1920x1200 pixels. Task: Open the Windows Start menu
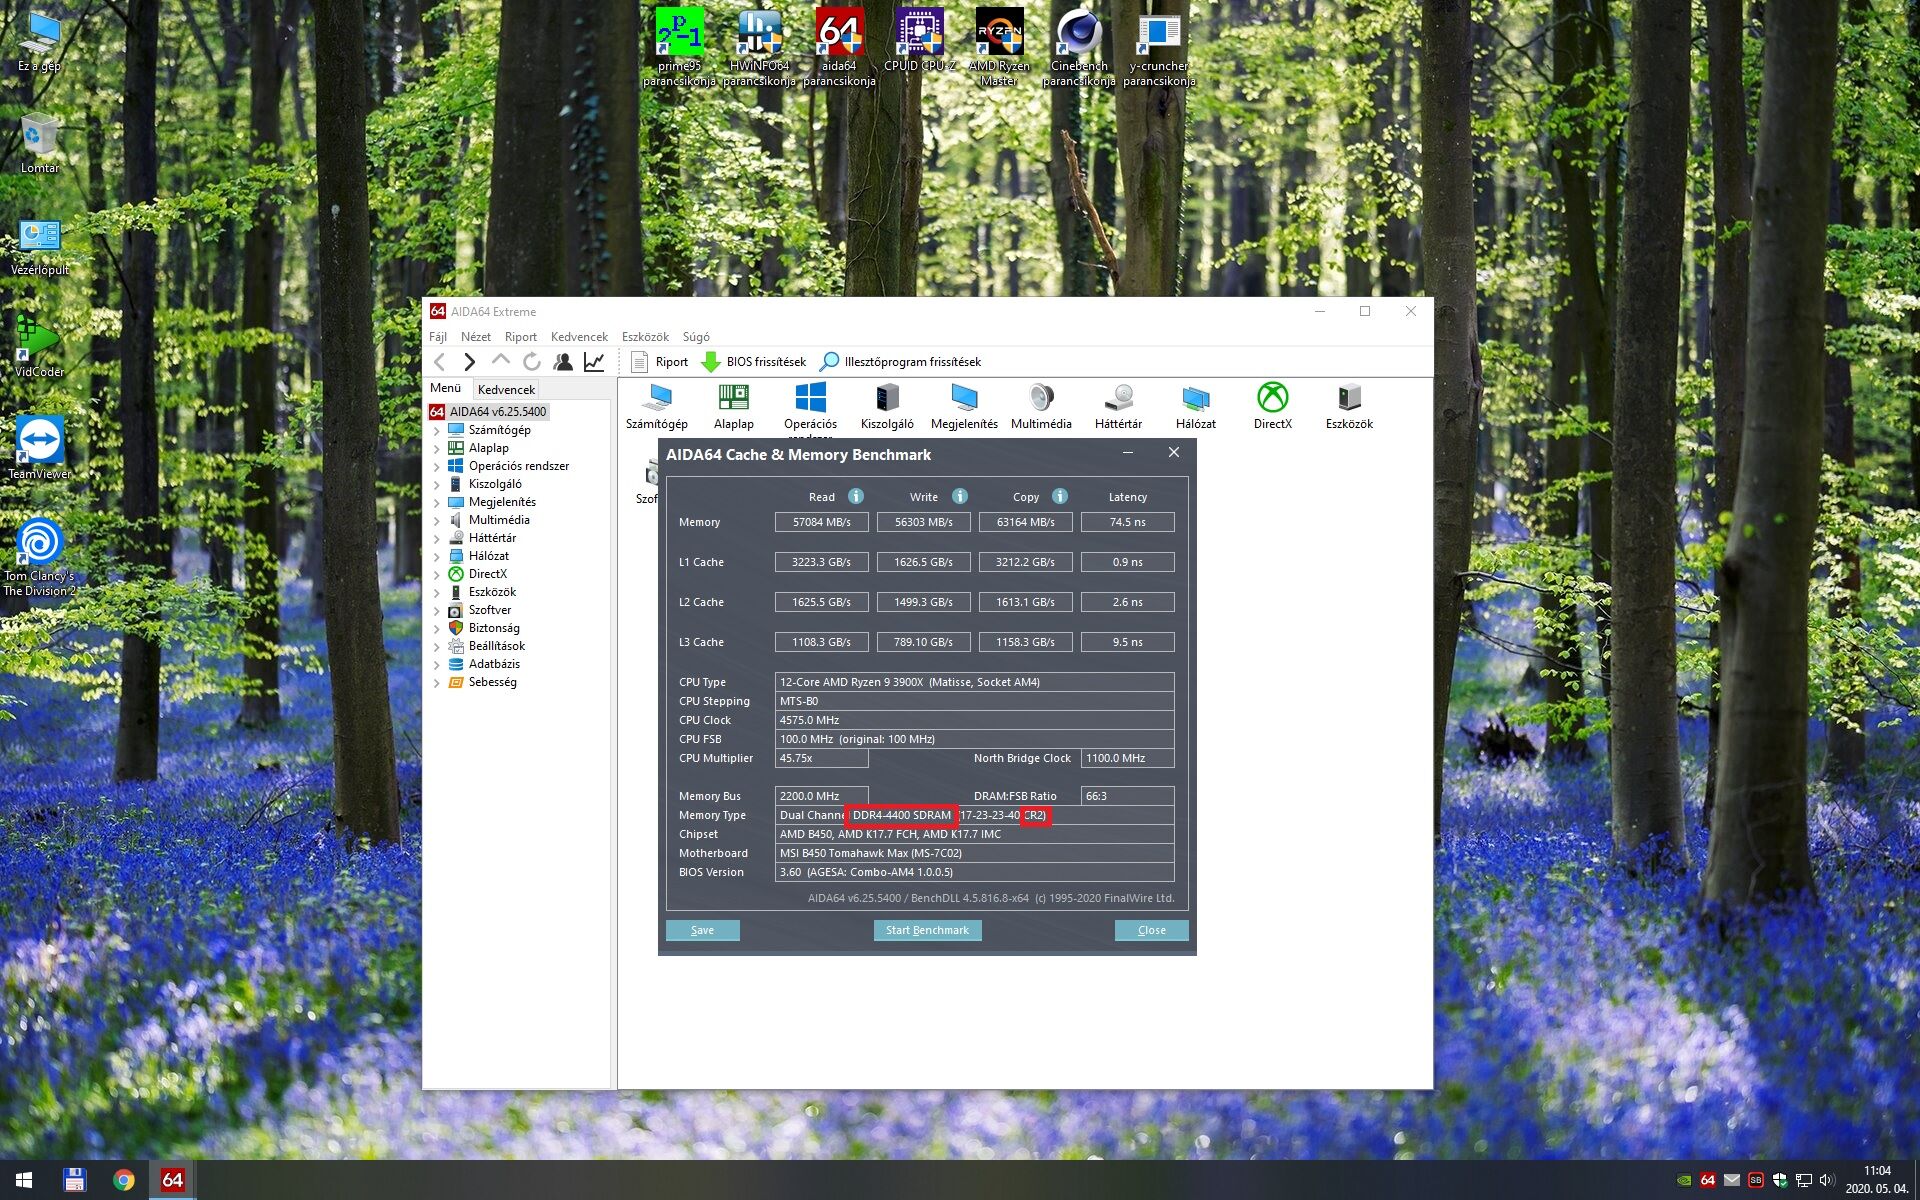click(x=24, y=1180)
